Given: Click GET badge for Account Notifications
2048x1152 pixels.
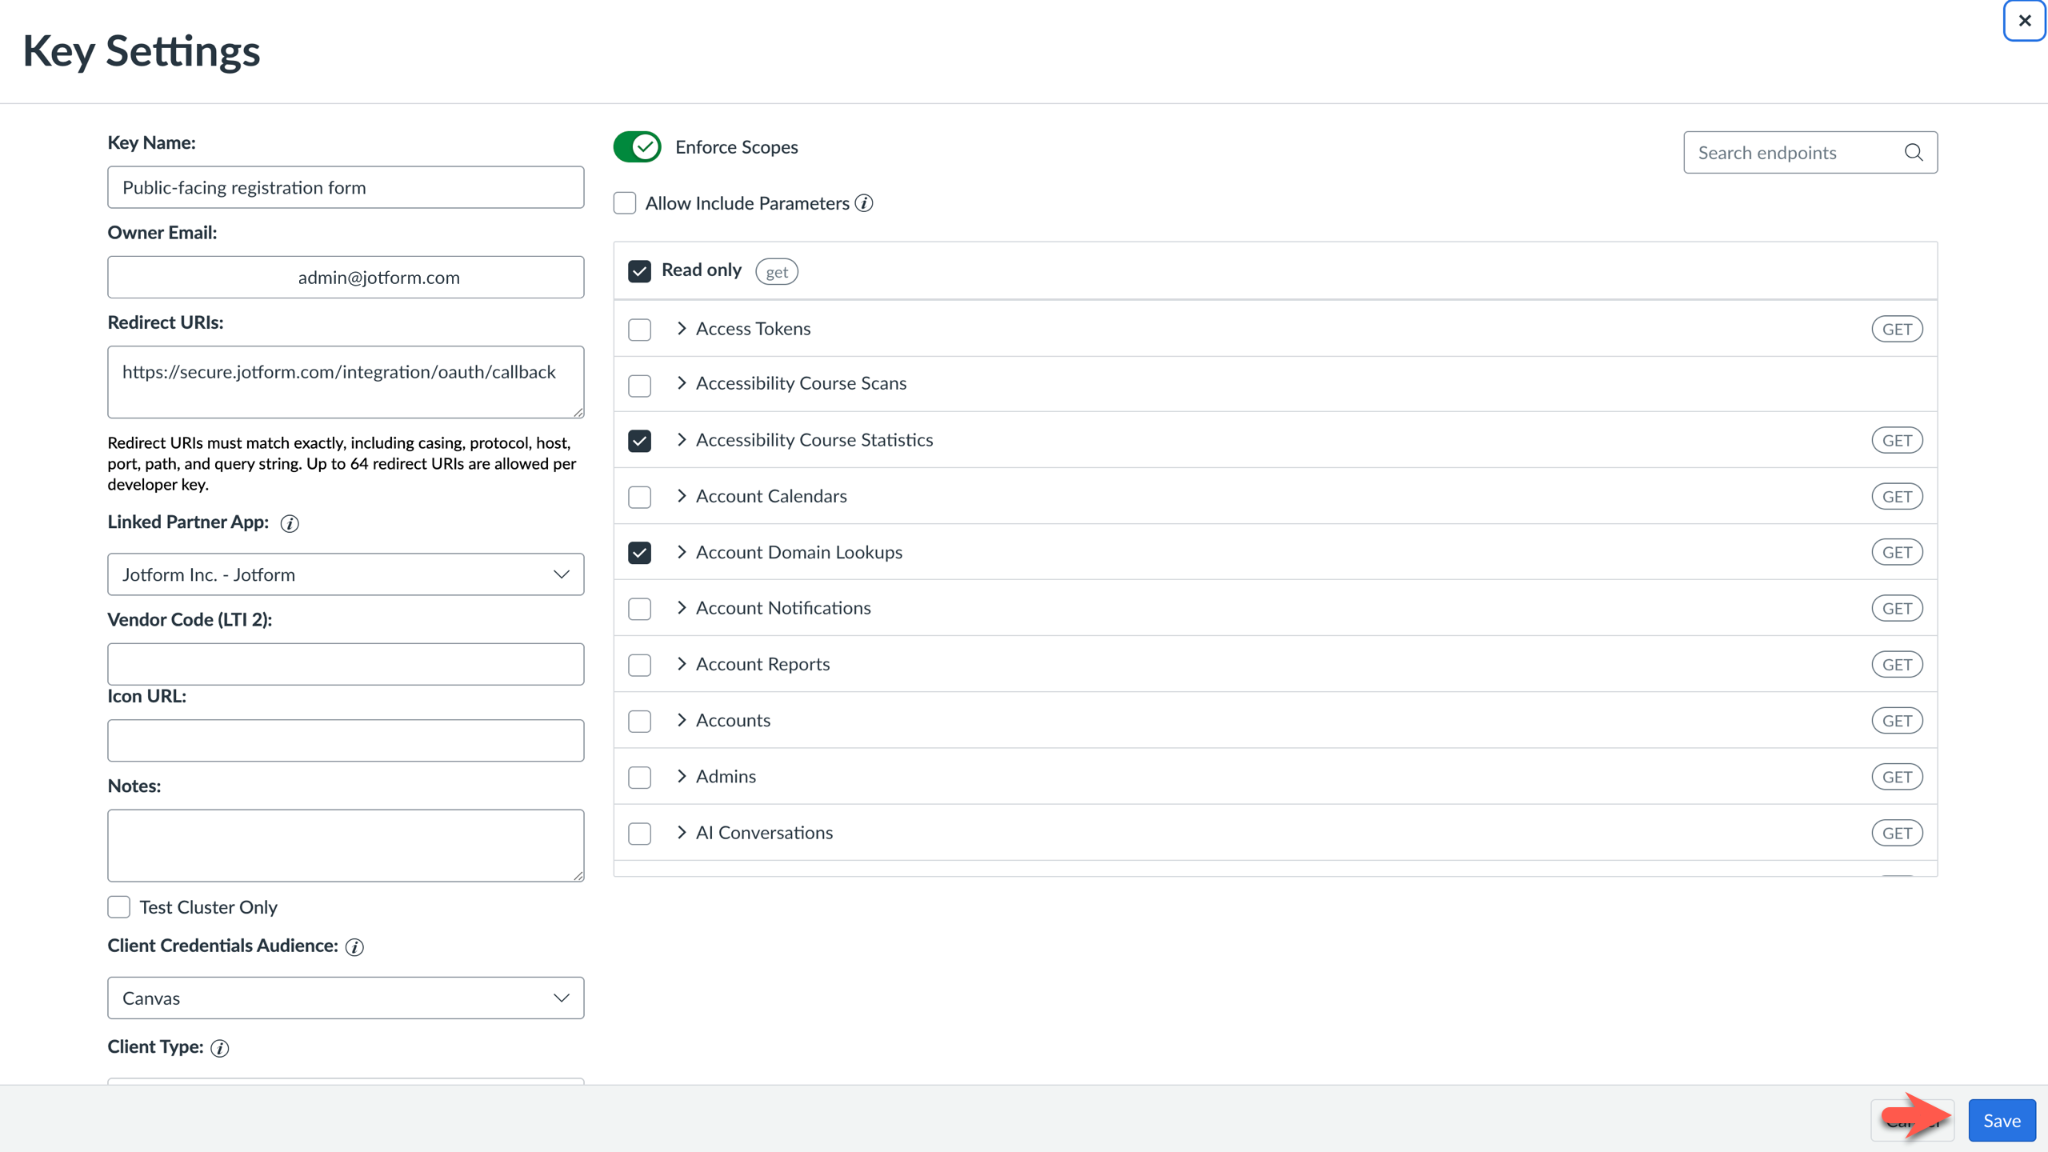Looking at the screenshot, I should point(1897,609).
